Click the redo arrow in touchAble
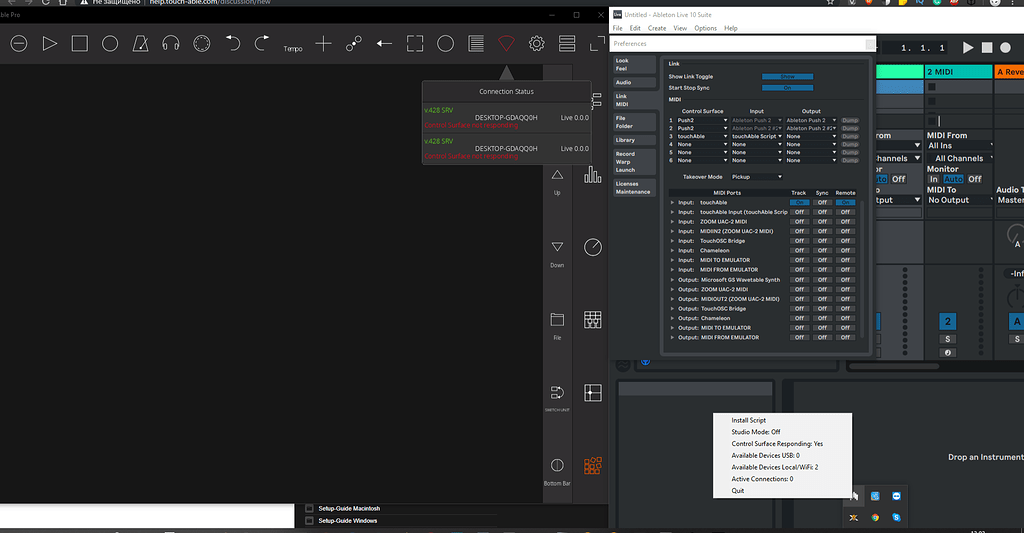The height and width of the screenshot is (533, 1024). coord(262,44)
